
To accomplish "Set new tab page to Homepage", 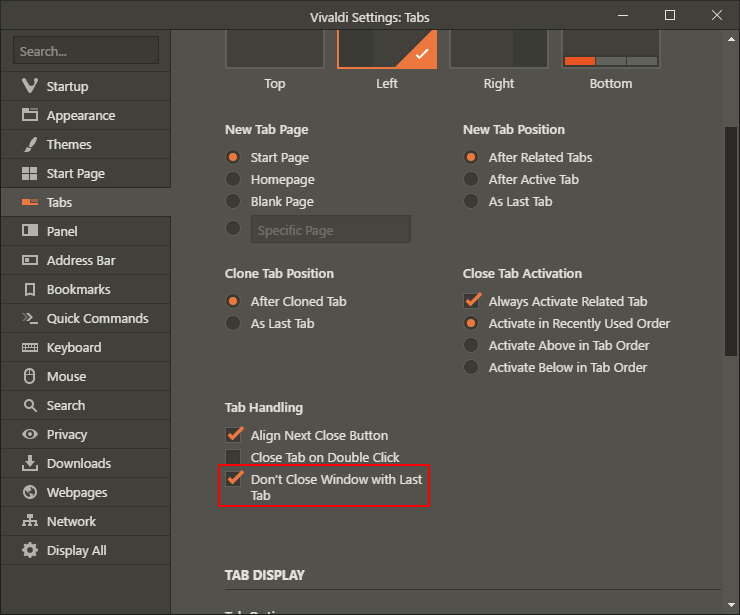I will 233,179.
